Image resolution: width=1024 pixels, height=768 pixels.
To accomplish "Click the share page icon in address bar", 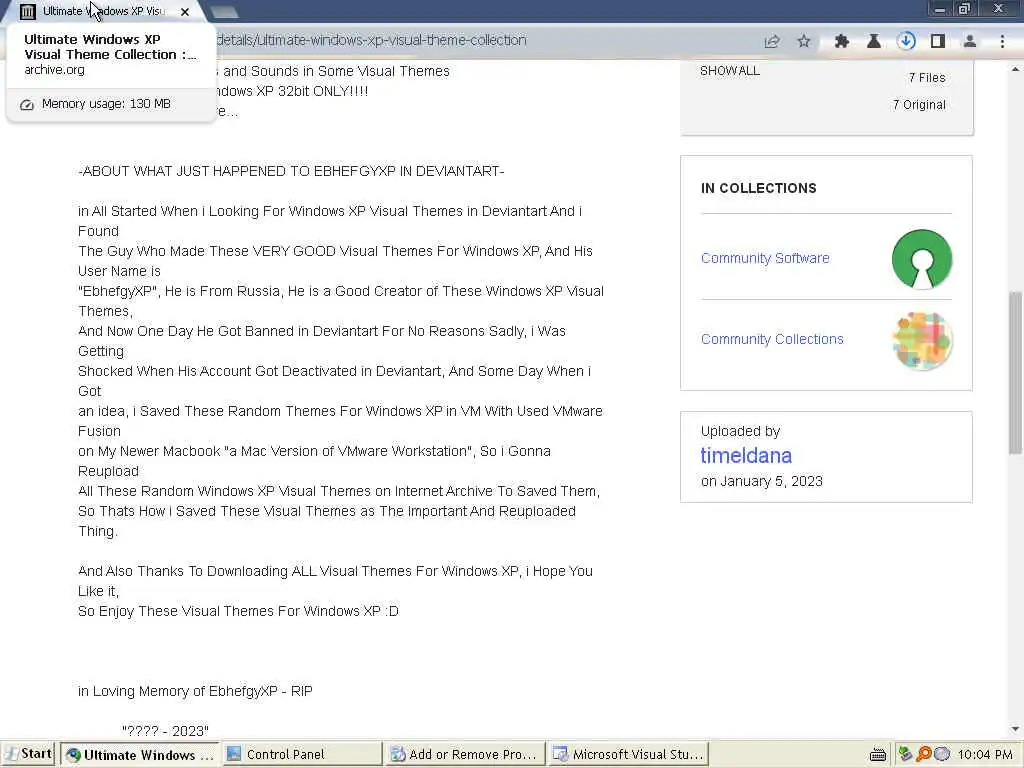I will [772, 41].
